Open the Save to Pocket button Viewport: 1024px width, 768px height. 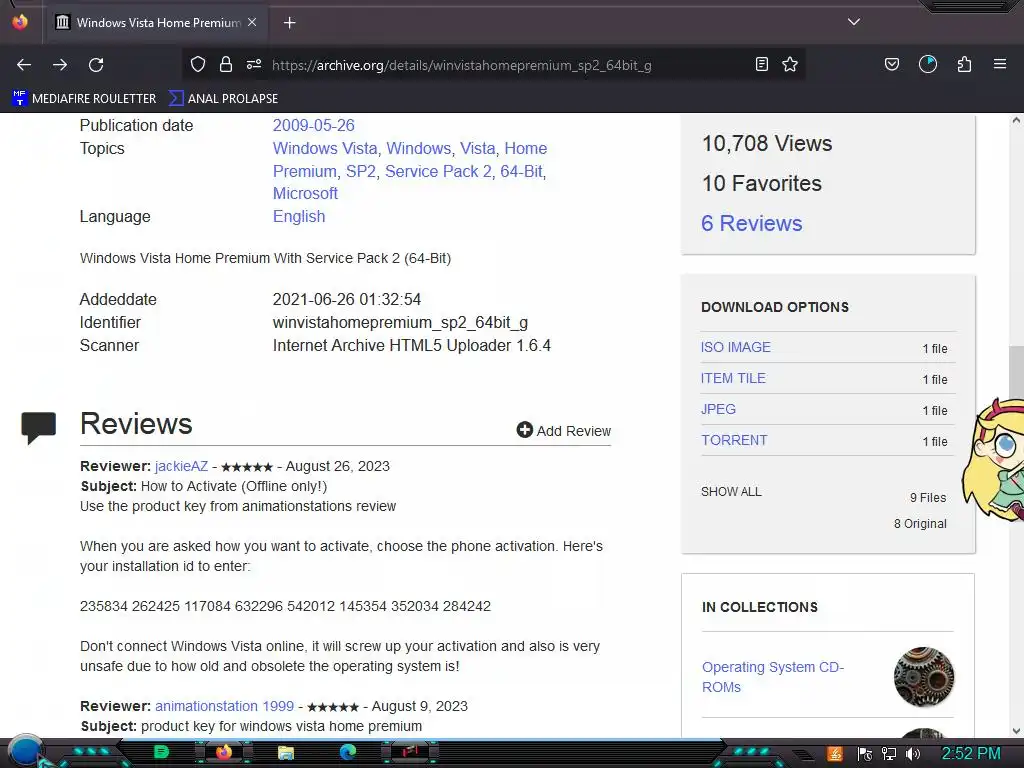[x=891, y=64]
